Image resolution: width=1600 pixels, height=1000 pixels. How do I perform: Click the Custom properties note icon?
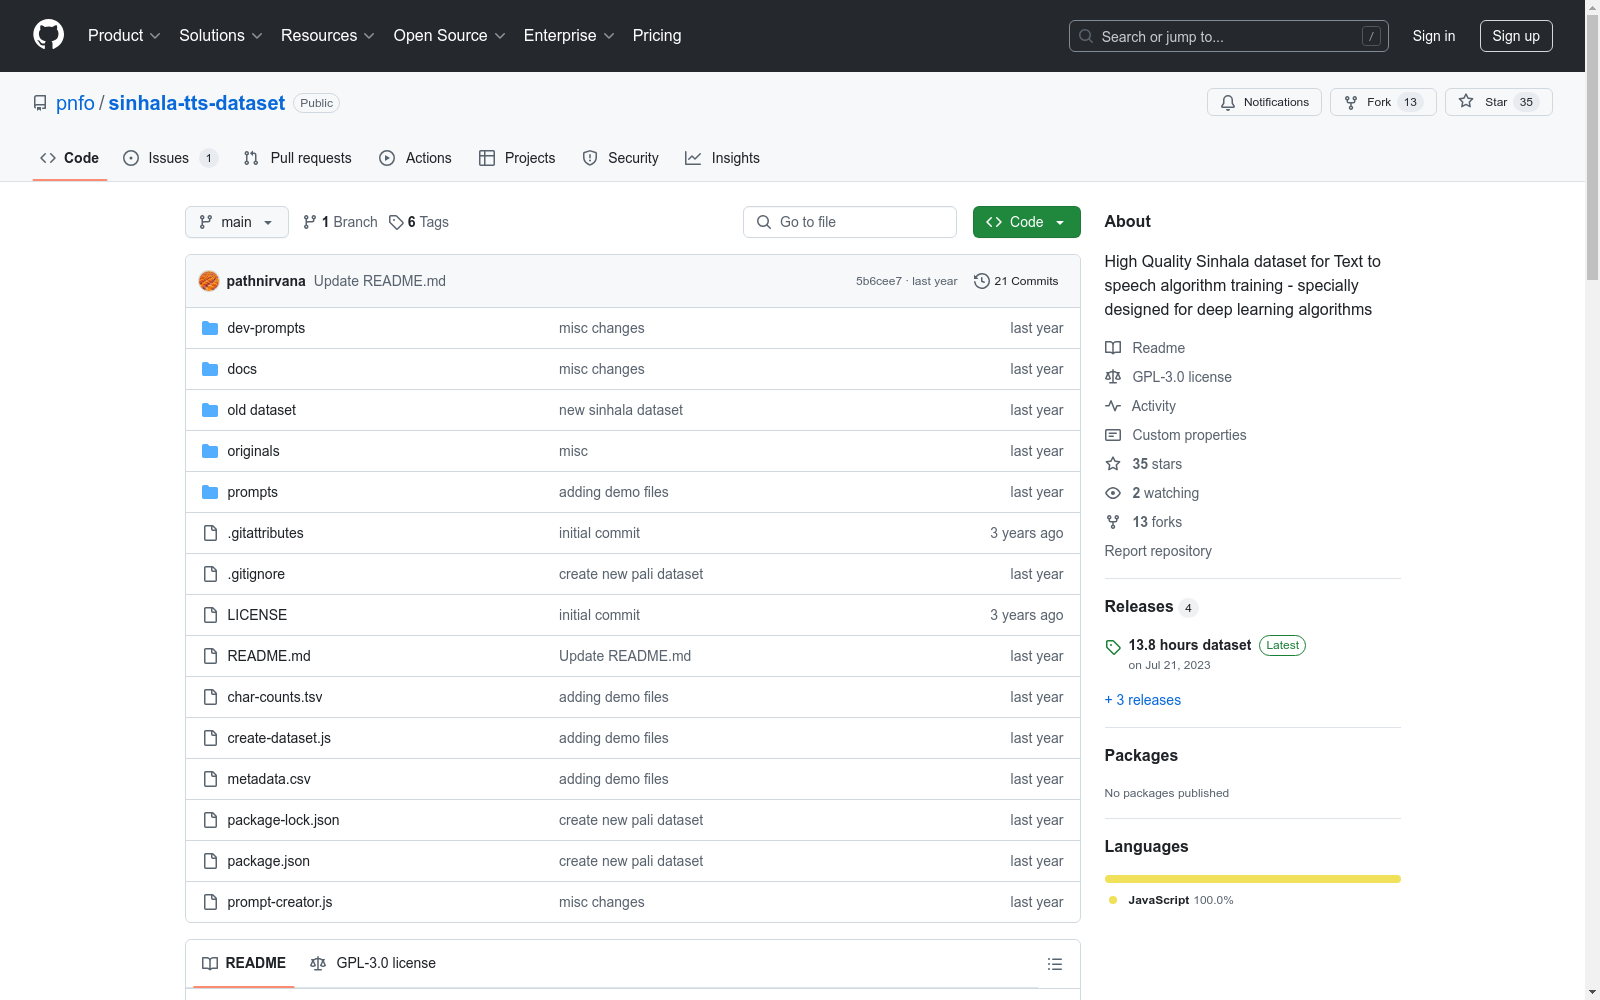(1113, 435)
